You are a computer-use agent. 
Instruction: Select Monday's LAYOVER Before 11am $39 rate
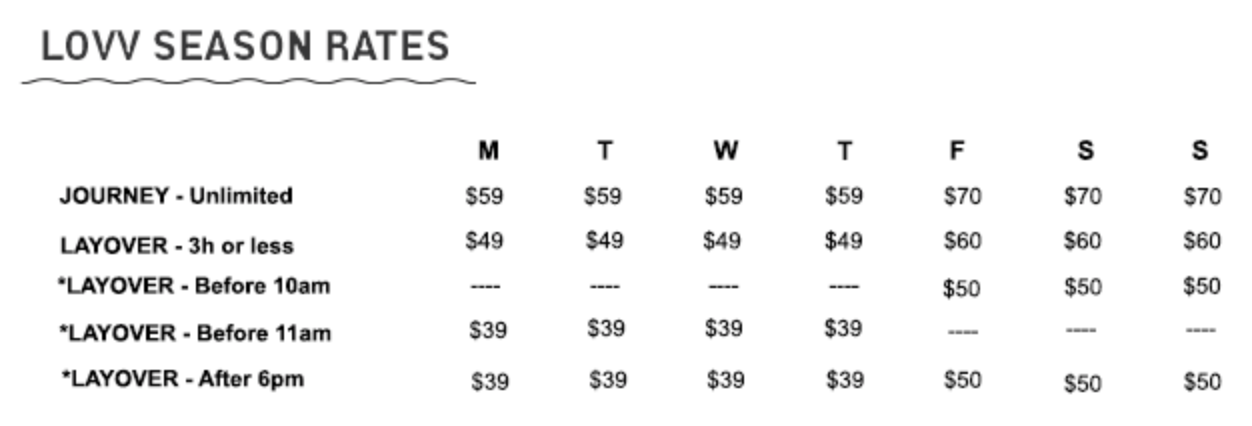[x=487, y=331]
